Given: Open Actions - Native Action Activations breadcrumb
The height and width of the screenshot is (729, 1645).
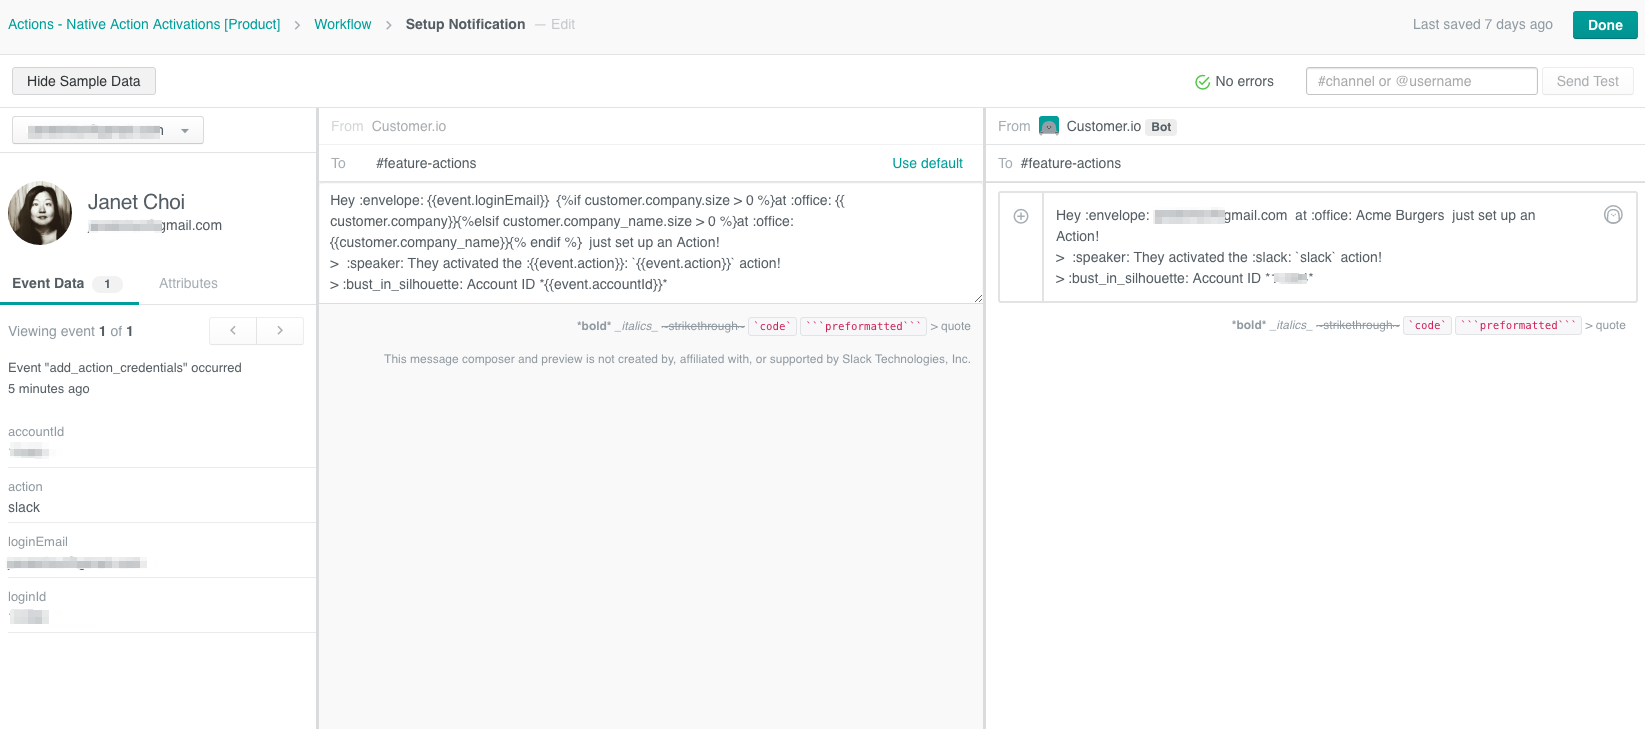Looking at the screenshot, I should coord(144,24).
